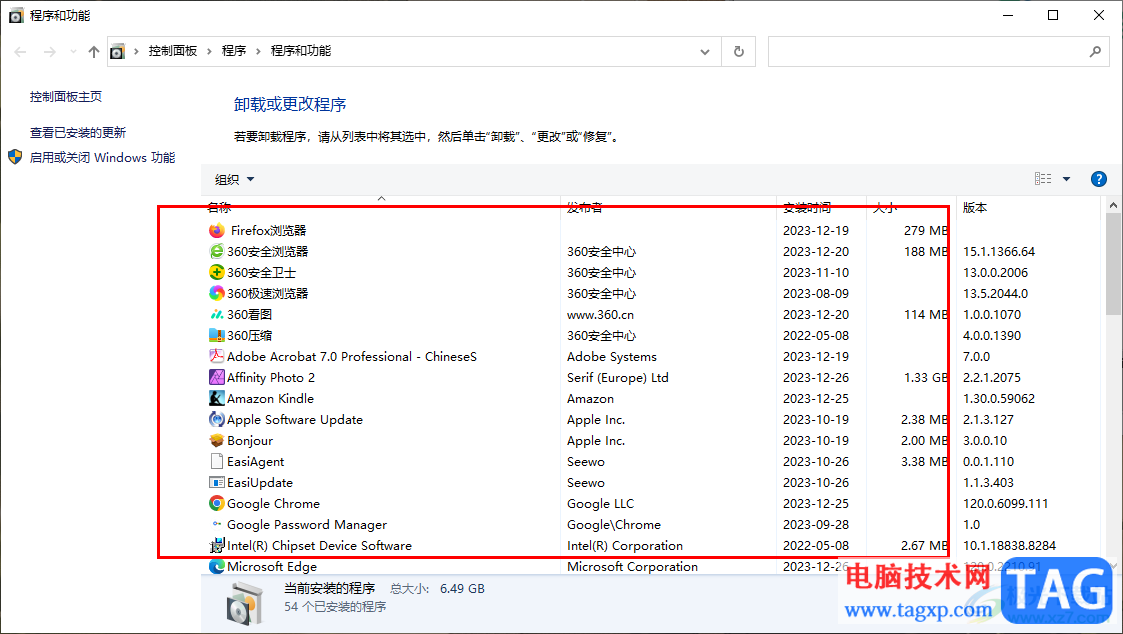Select the Microsoft Edge entry
The width and height of the screenshot is (1123, 634).
point(272,567)
